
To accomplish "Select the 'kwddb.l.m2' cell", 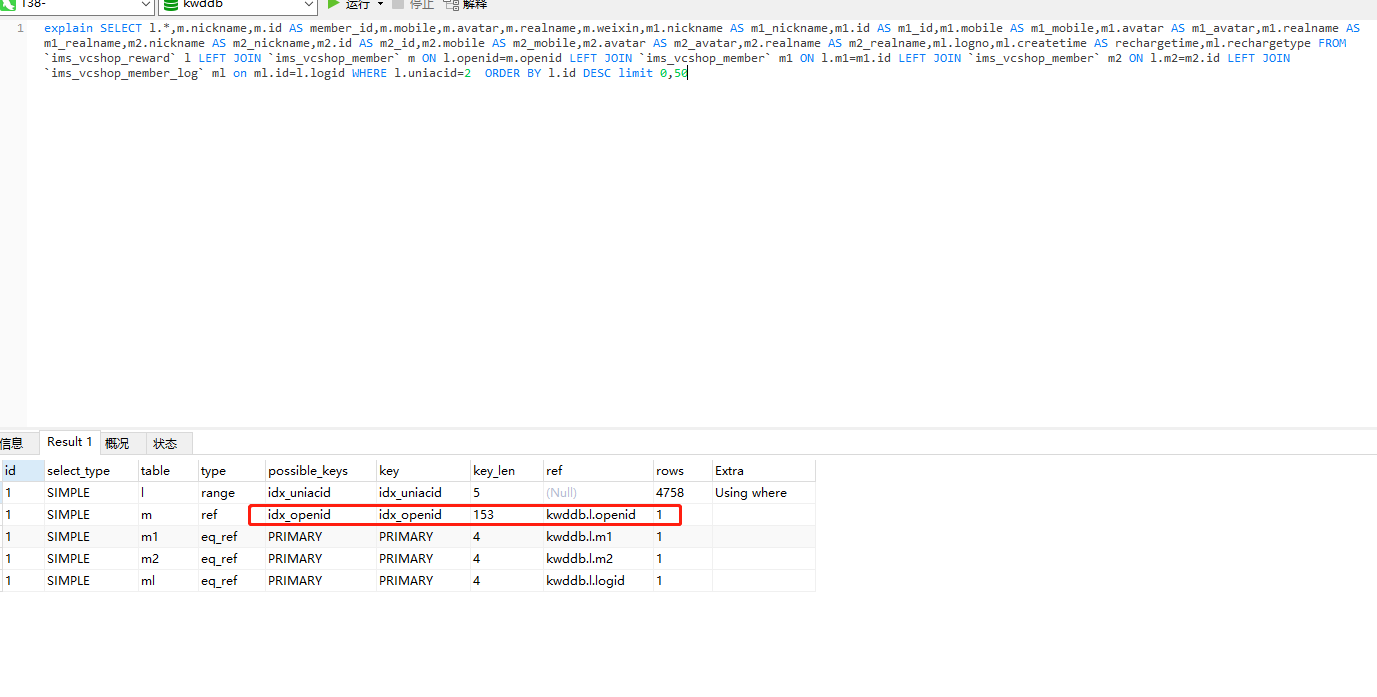I will pyautogui.click(x=598, y=558).
